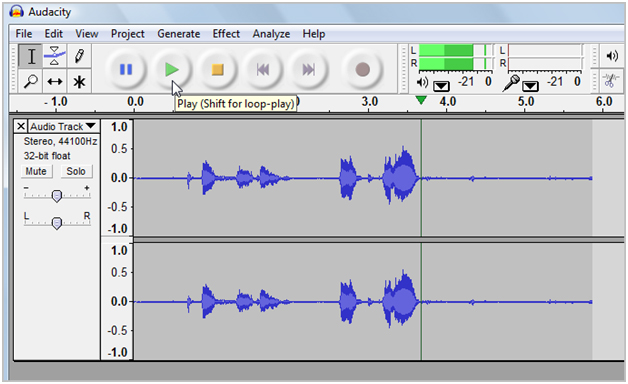The height and width of the screenshot is (384, 628).
Task: Click the Pause button
Action: click(126, 70)
